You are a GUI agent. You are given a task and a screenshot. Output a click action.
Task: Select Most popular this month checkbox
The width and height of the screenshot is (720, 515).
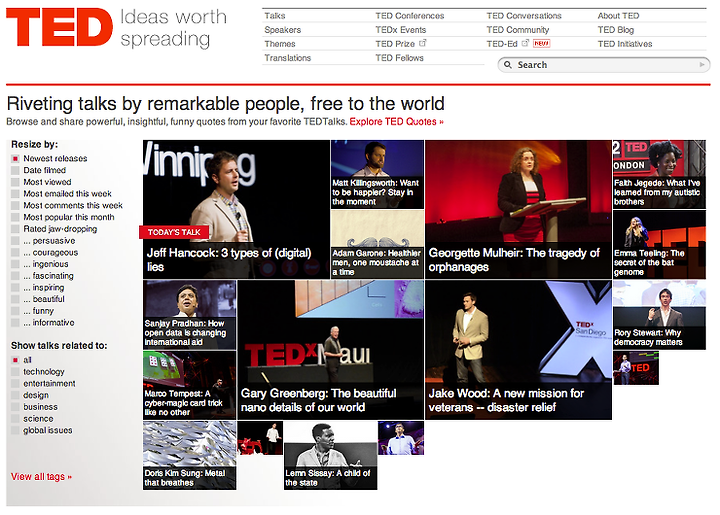click(15, 218)
